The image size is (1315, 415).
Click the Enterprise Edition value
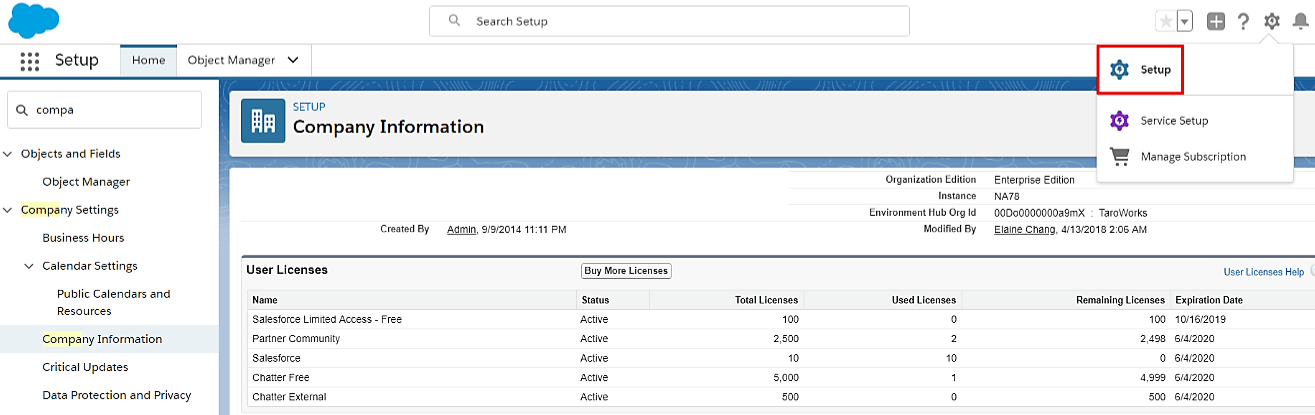tap(1035, 180)
